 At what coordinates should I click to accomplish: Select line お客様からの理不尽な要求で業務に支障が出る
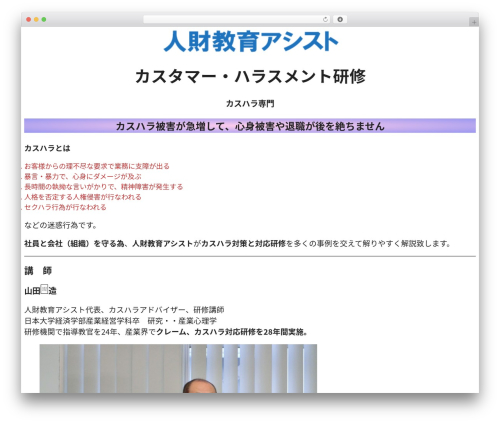pos(97,166)
